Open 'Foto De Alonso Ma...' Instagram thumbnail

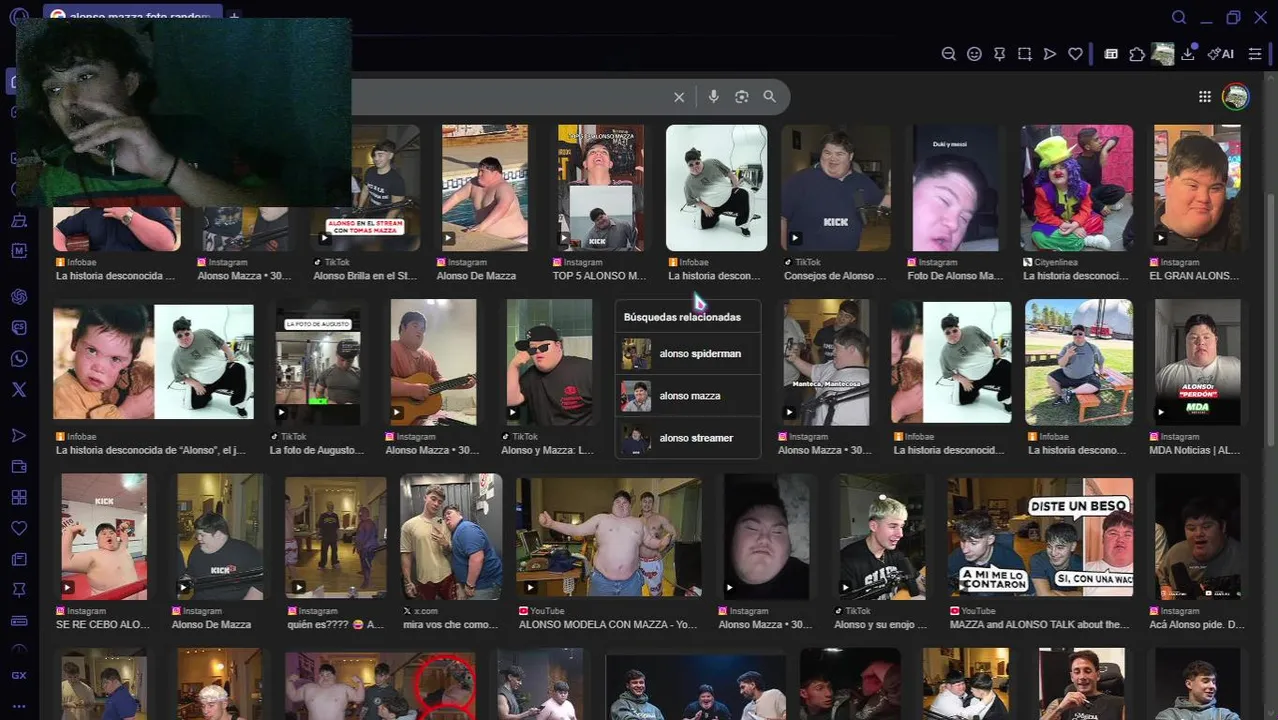click(955, 187)
